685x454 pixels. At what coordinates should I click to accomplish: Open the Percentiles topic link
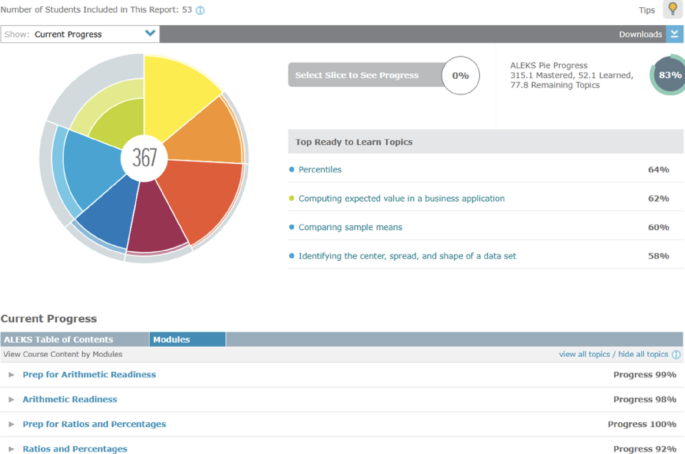click(x=321, y=170)
